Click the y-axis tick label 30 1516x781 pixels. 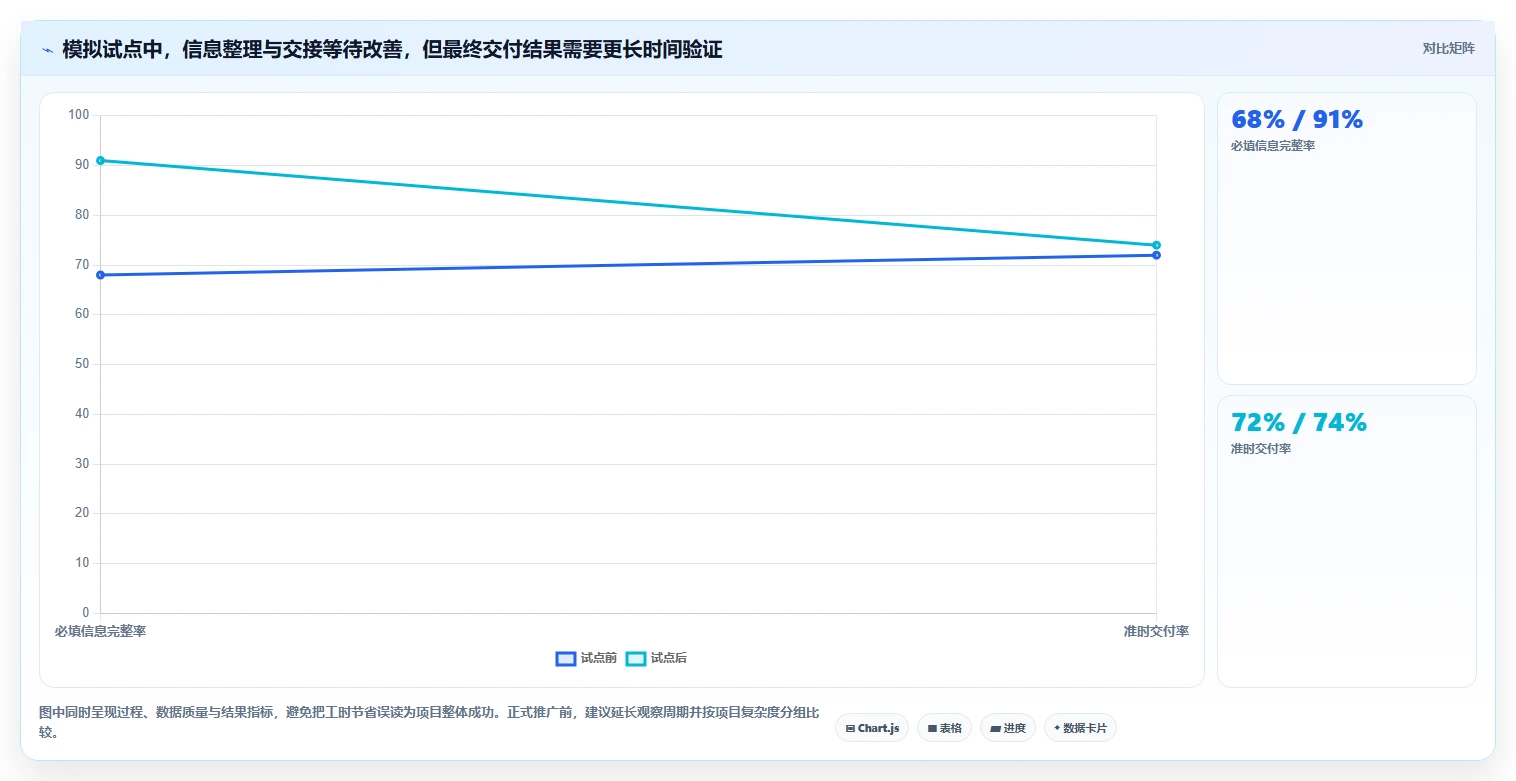click(x=82, y=464)
